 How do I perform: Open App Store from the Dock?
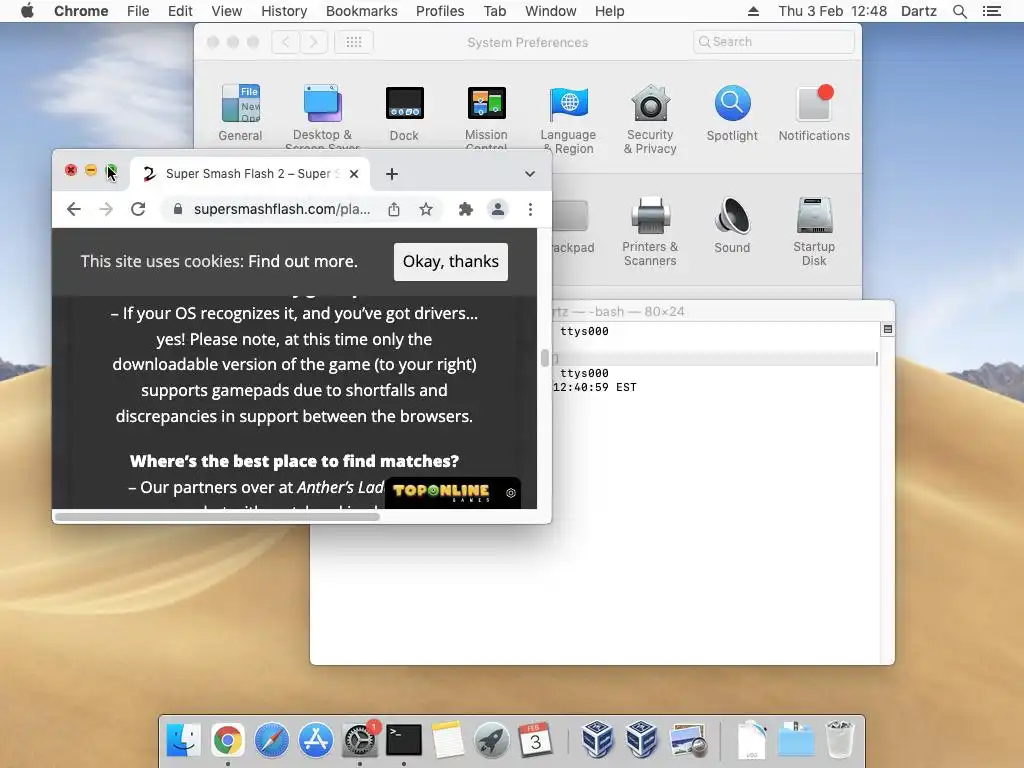(x=315, y=740)
